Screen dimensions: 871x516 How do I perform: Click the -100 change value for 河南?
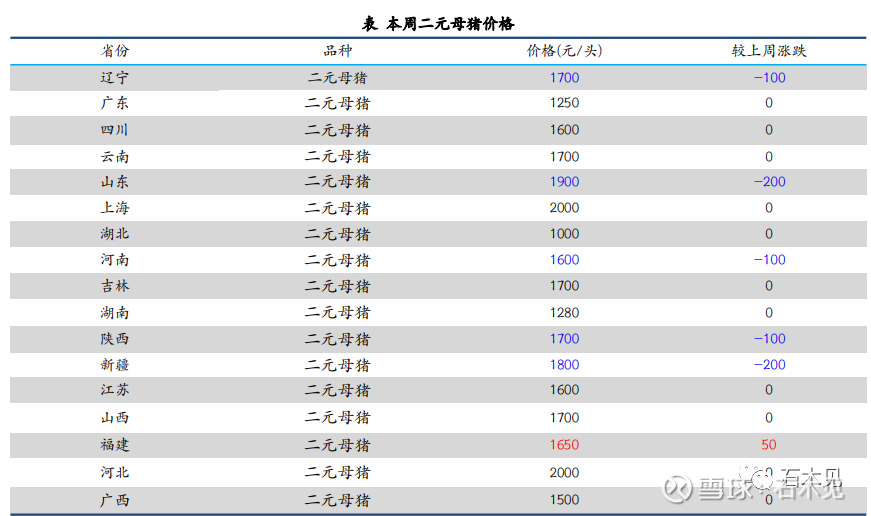(x=769, y=260)
